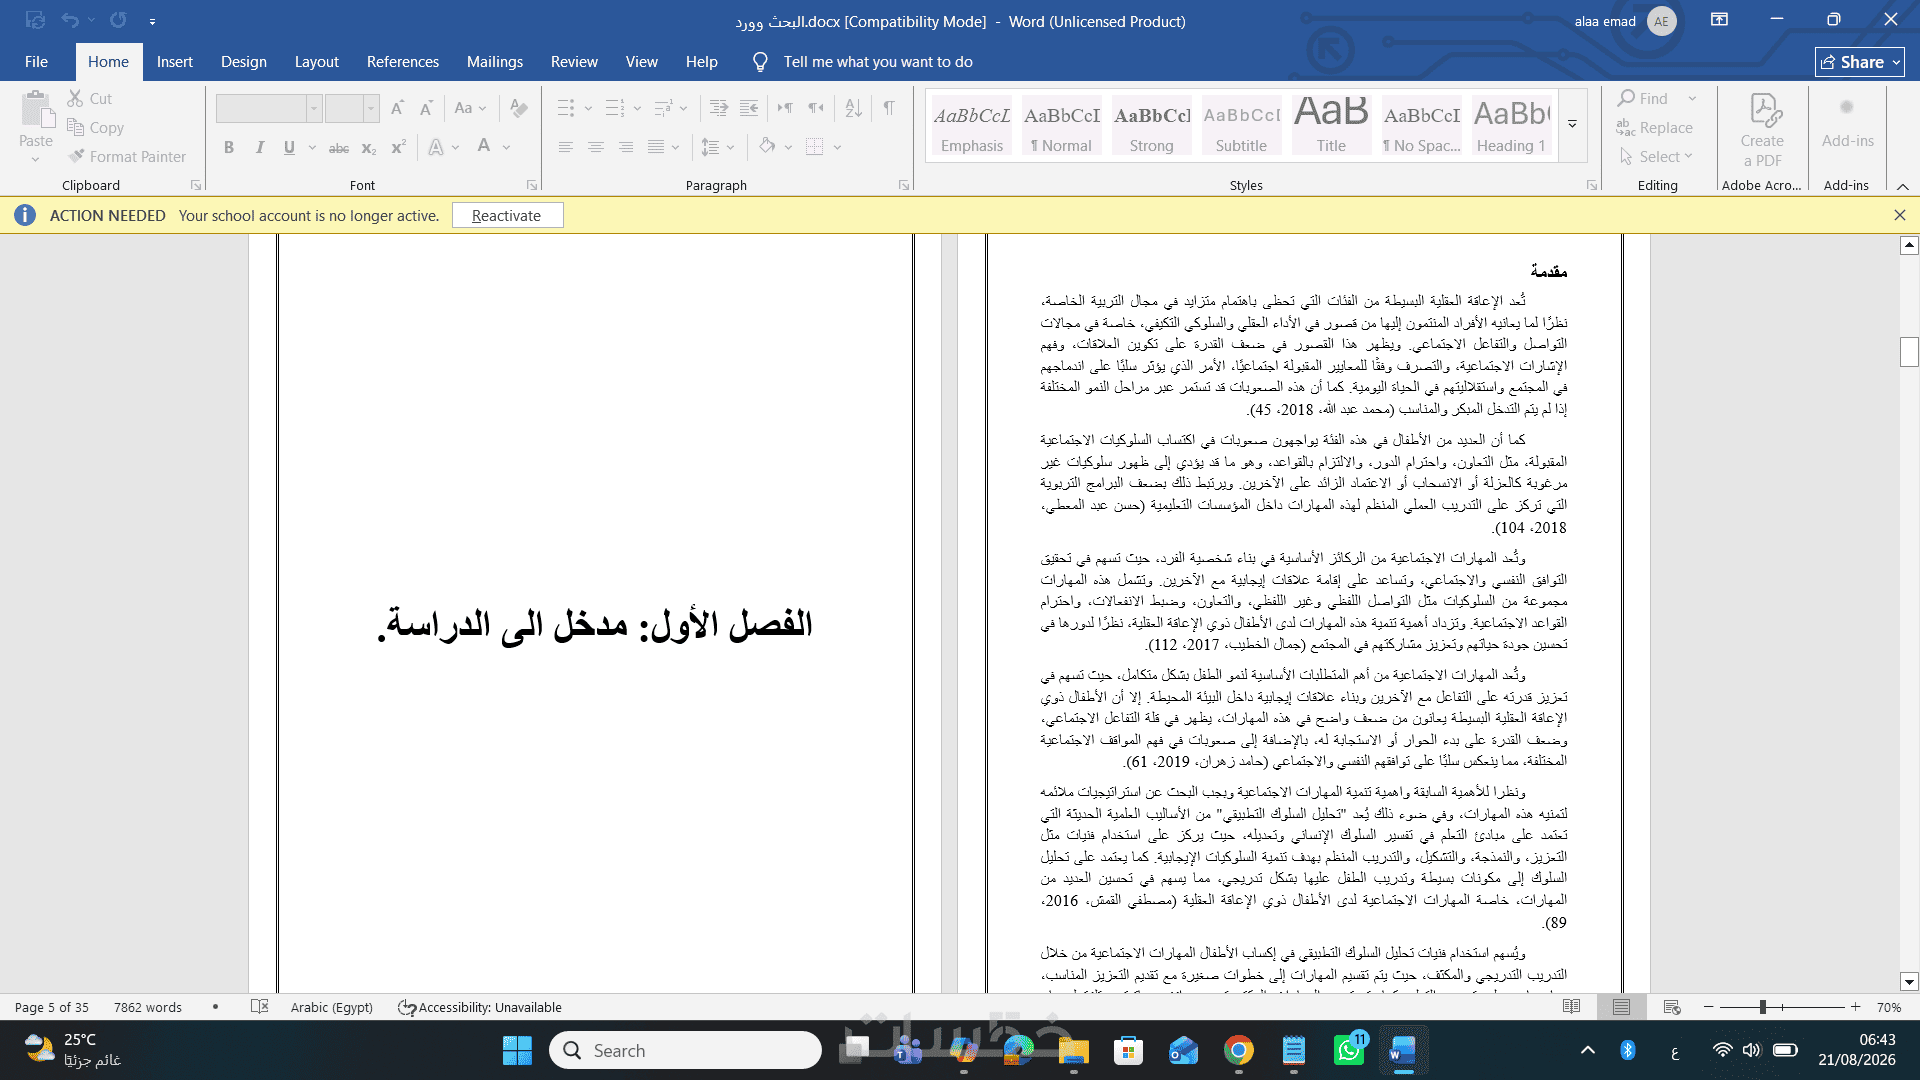
Task: Open the Select dropdown in Editing
Action: [x=1656, y=156]
